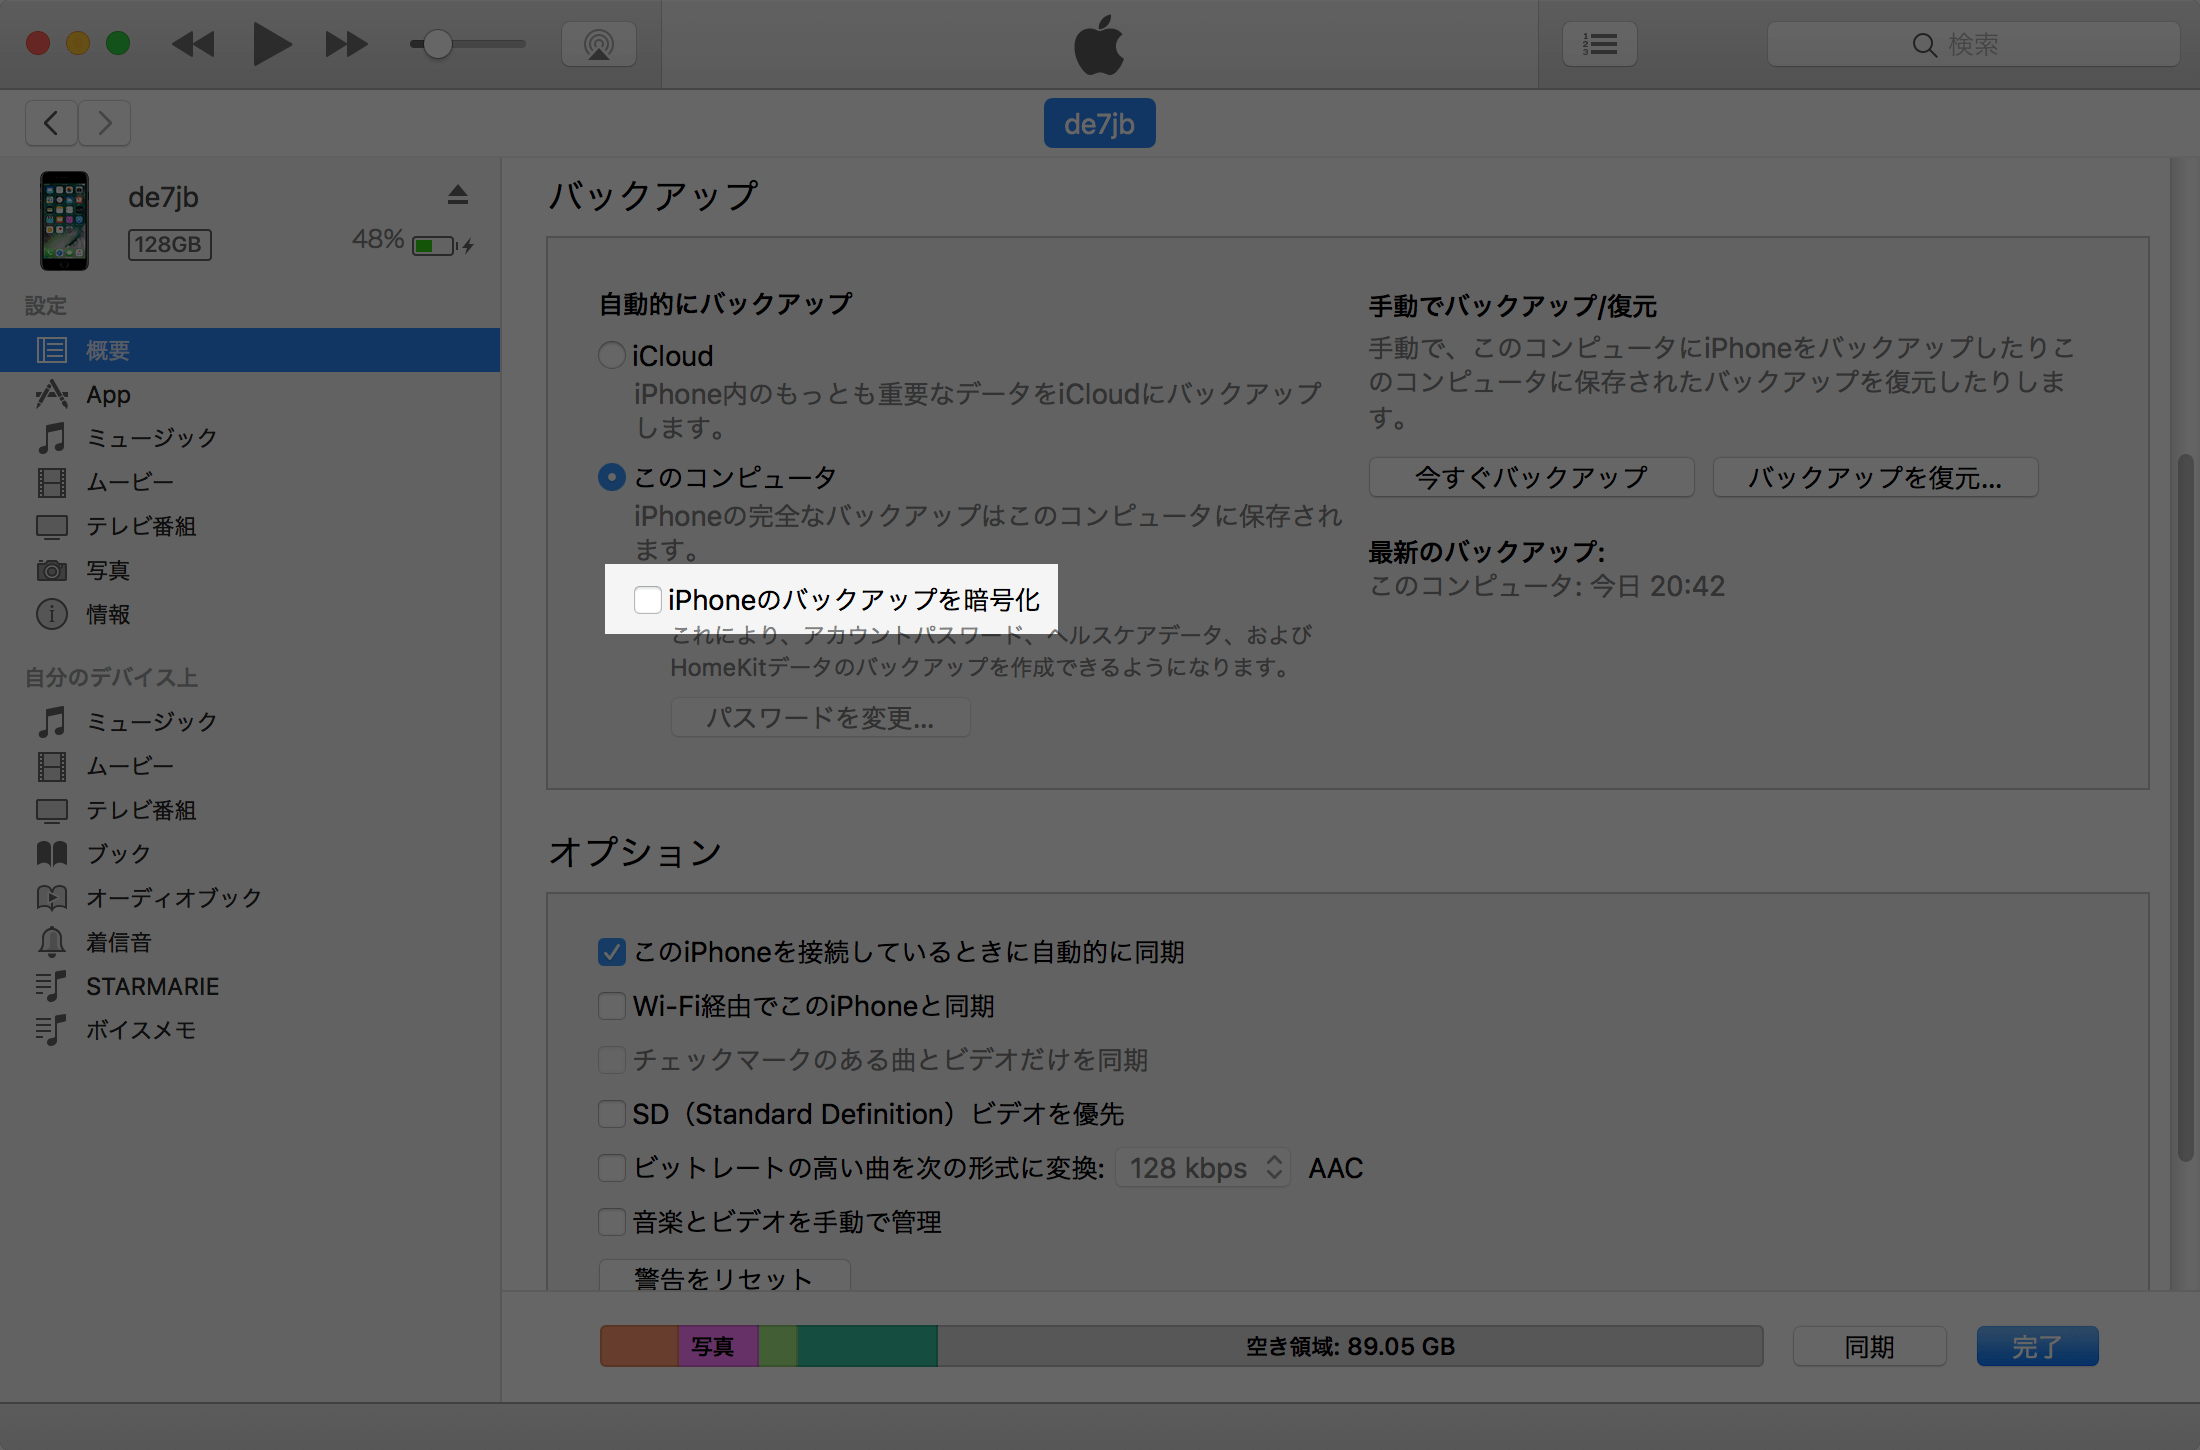Eject the de7jb device

pyautogui.click(x=458, y=195)
